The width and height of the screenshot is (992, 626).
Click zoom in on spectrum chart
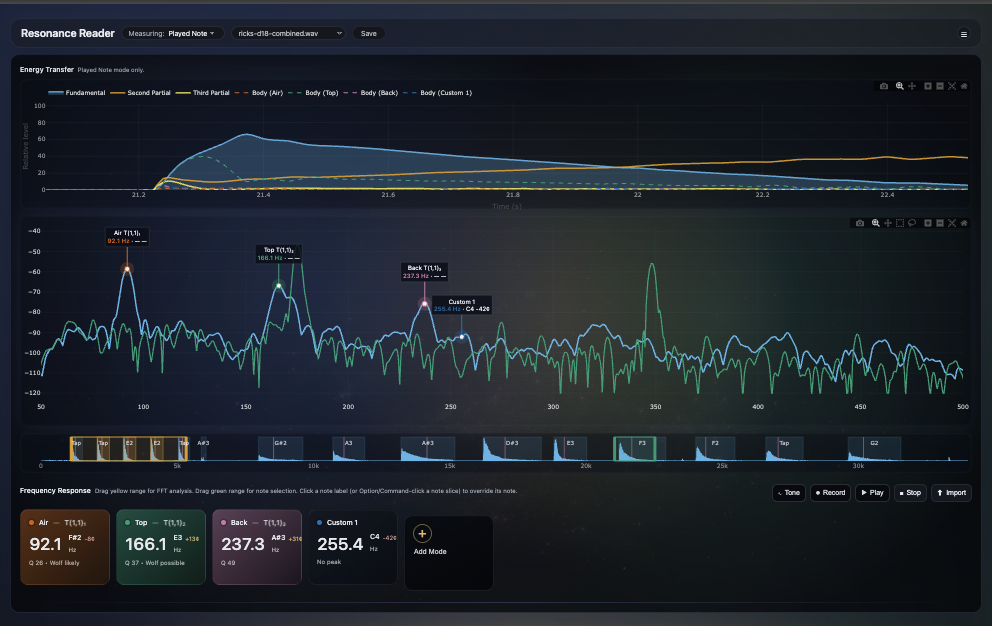click(x=928, y=223)
